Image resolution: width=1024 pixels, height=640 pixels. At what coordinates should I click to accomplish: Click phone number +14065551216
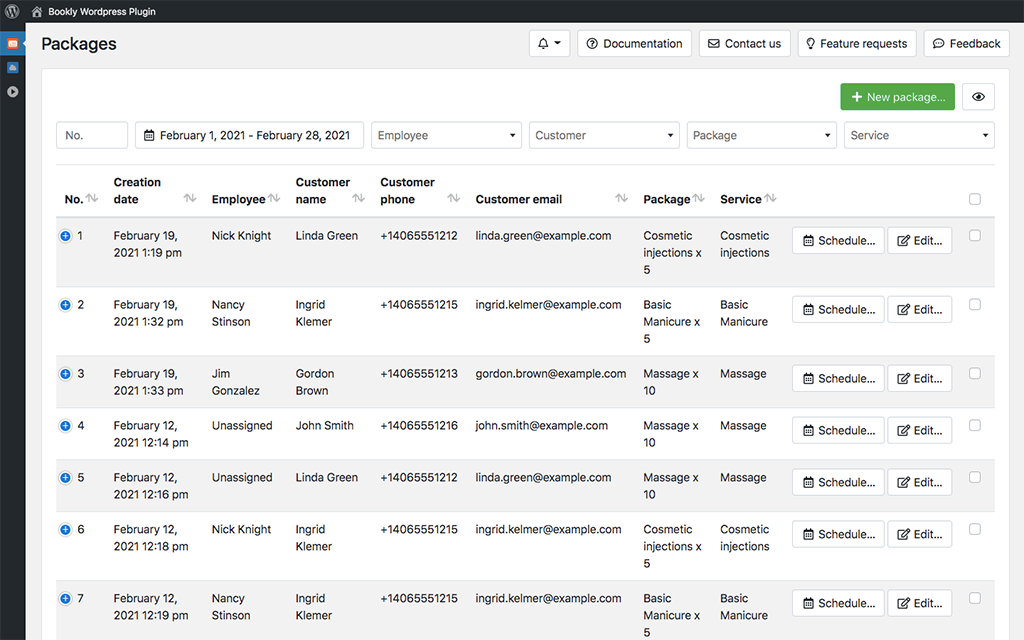pos(419,426)
